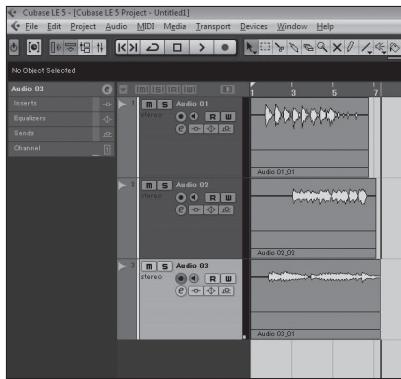
Task: Enable Write automation on Audio 01
Action: (228, 117)
